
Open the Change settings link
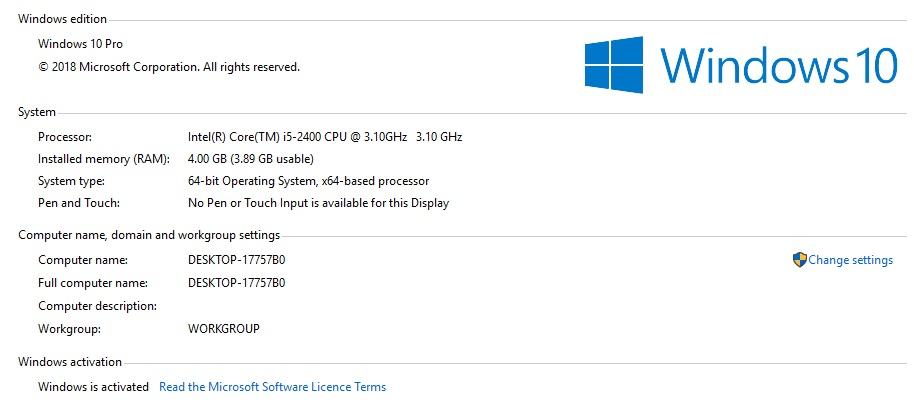pyautogui.click(x=850, y=260)
